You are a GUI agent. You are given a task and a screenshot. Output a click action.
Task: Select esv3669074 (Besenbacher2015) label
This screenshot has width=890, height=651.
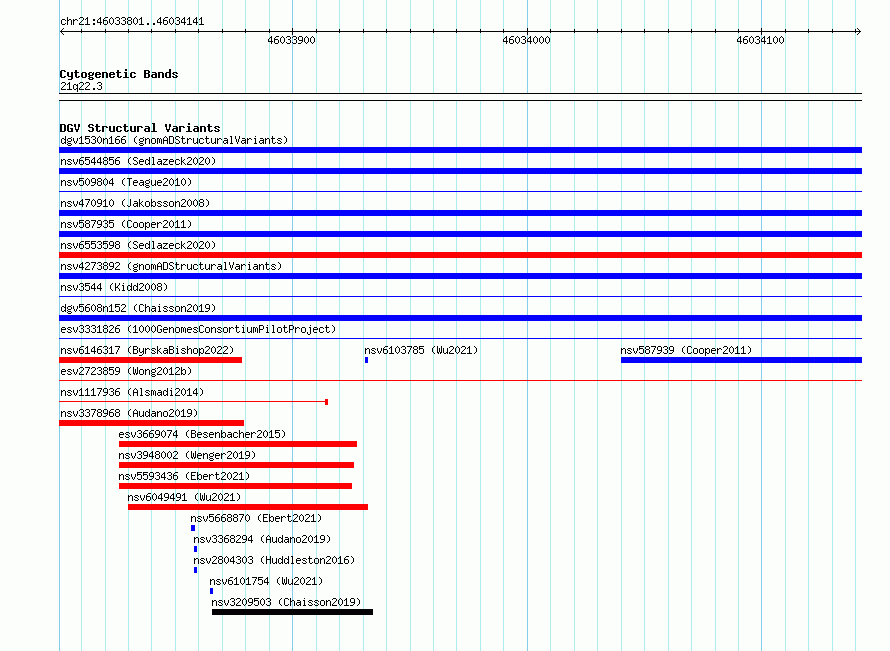[202, 434]
